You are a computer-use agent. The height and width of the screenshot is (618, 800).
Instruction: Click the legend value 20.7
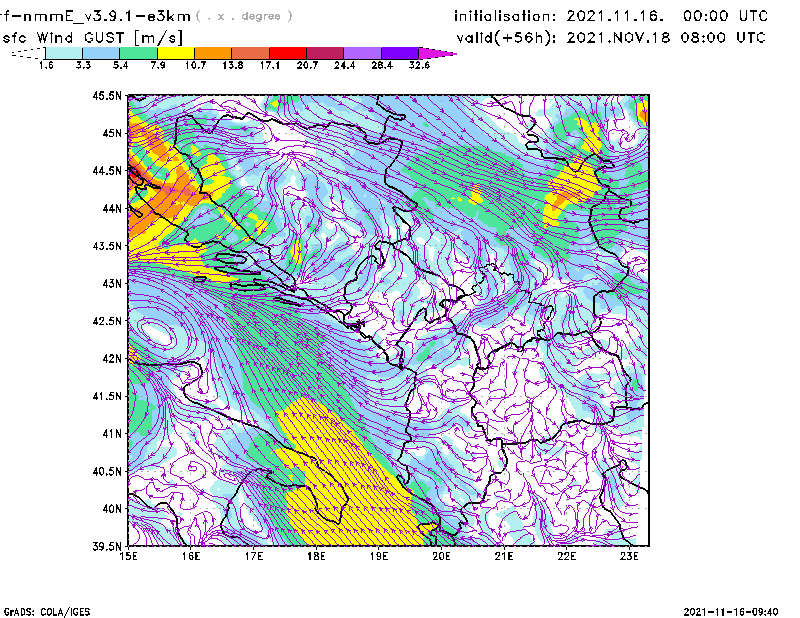pos(307,65)
